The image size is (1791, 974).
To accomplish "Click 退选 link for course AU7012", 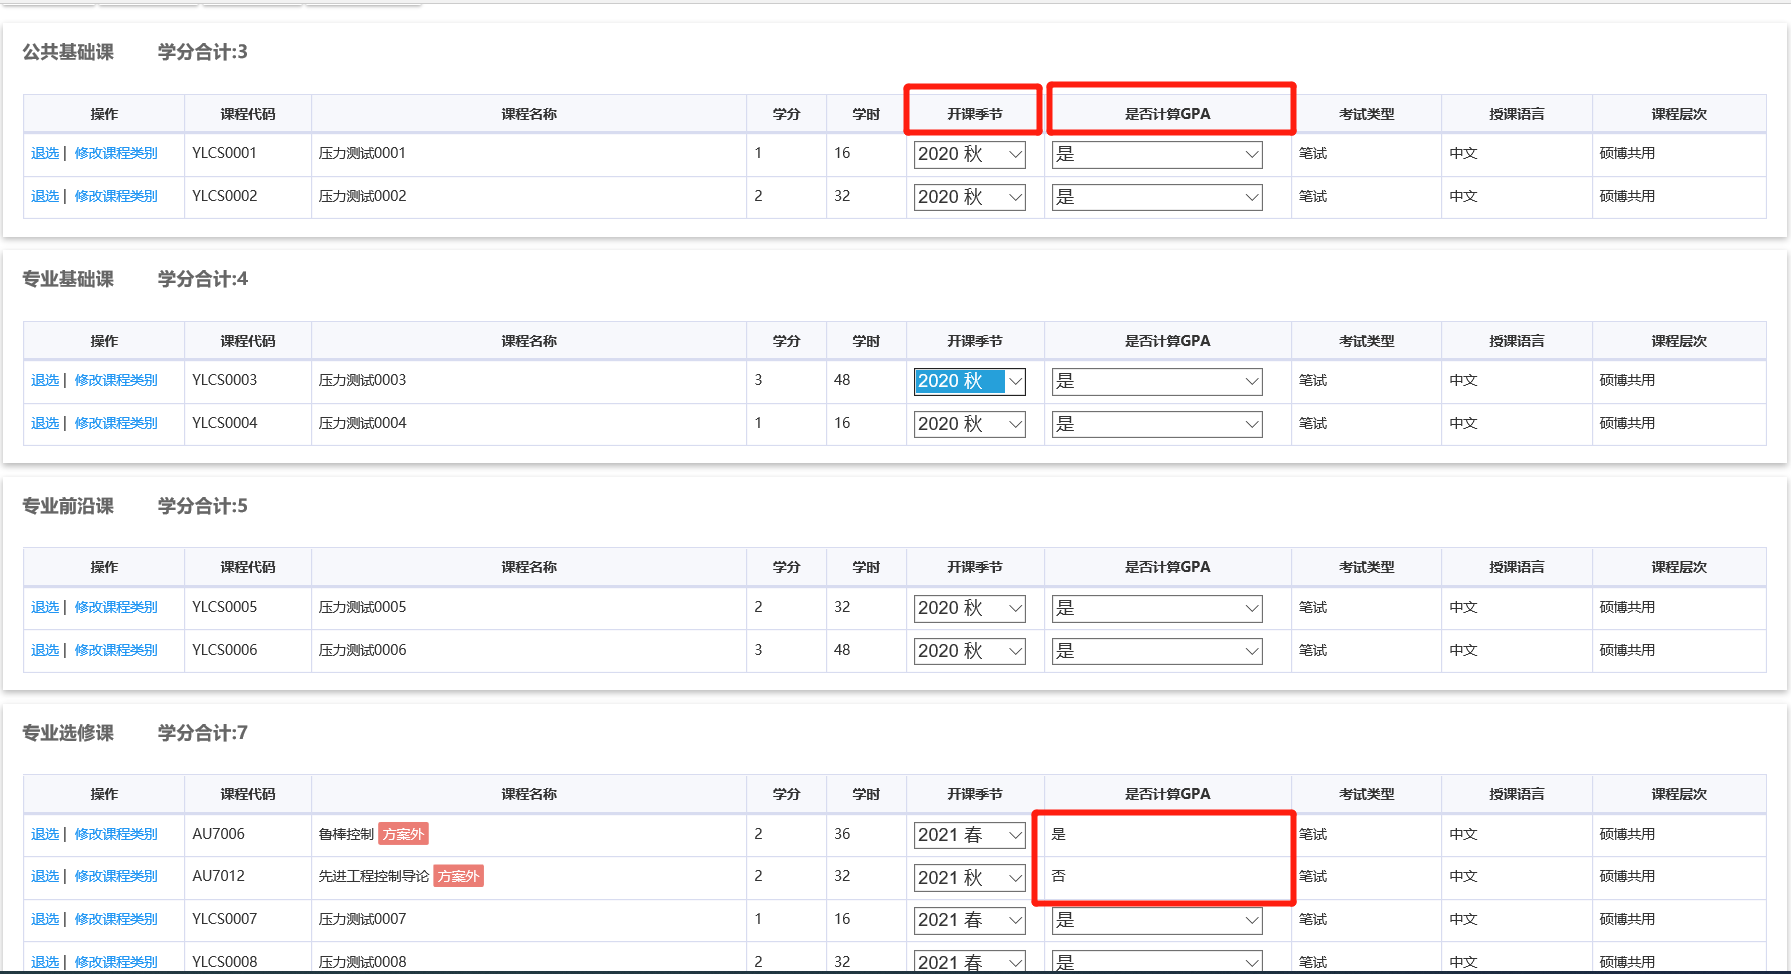I will pos(45,876).
